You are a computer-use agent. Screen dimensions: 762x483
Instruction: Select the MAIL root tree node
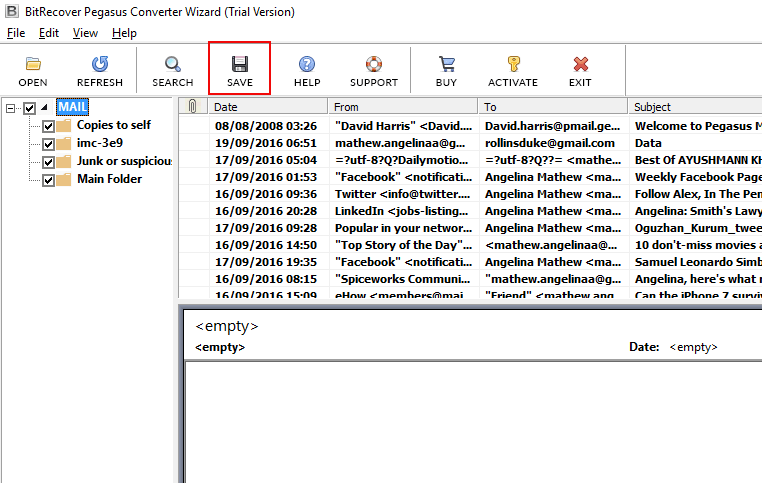[x=72, y=107]
